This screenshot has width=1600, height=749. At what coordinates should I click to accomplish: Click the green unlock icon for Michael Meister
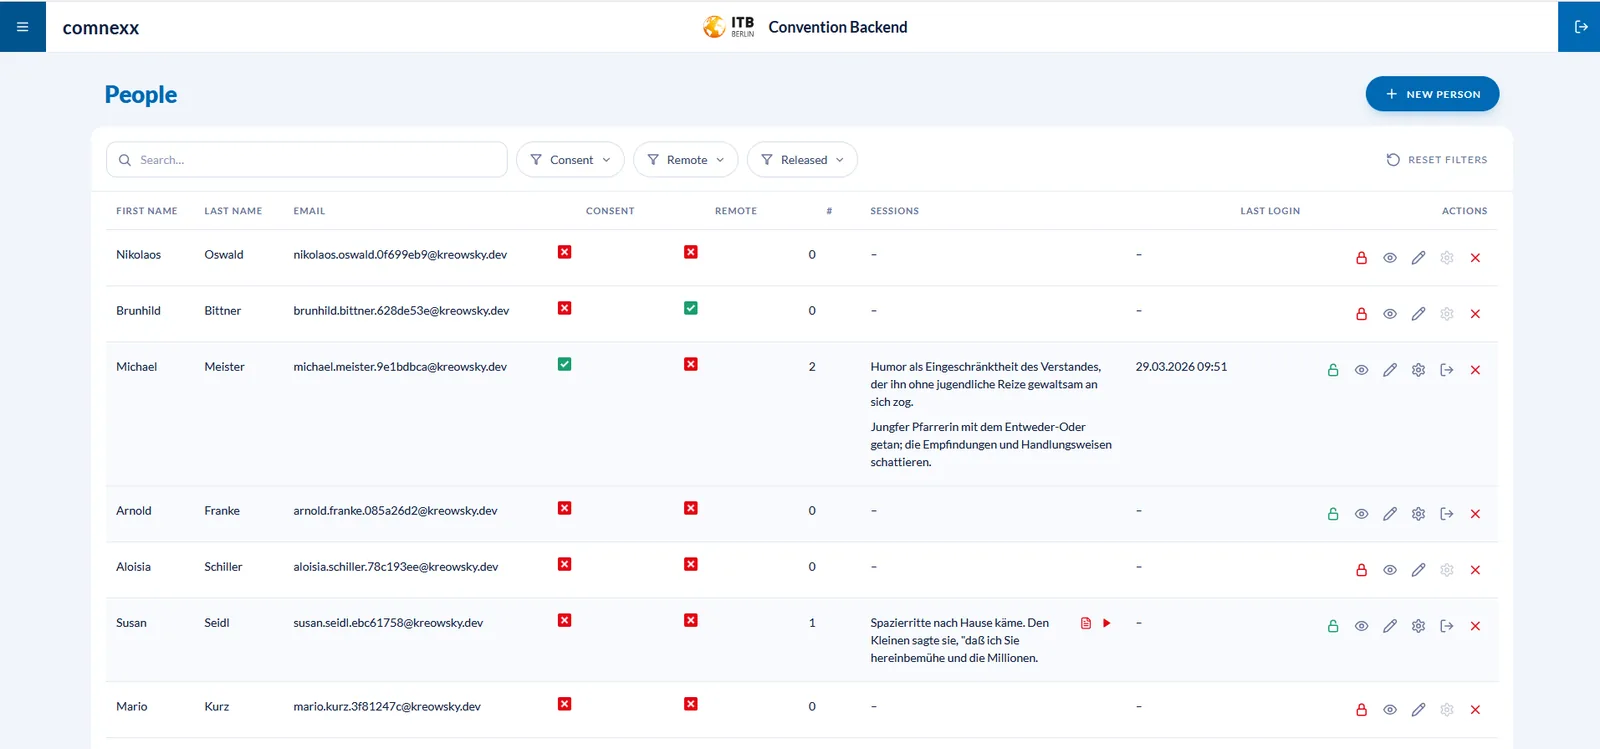coord(1333,370)
